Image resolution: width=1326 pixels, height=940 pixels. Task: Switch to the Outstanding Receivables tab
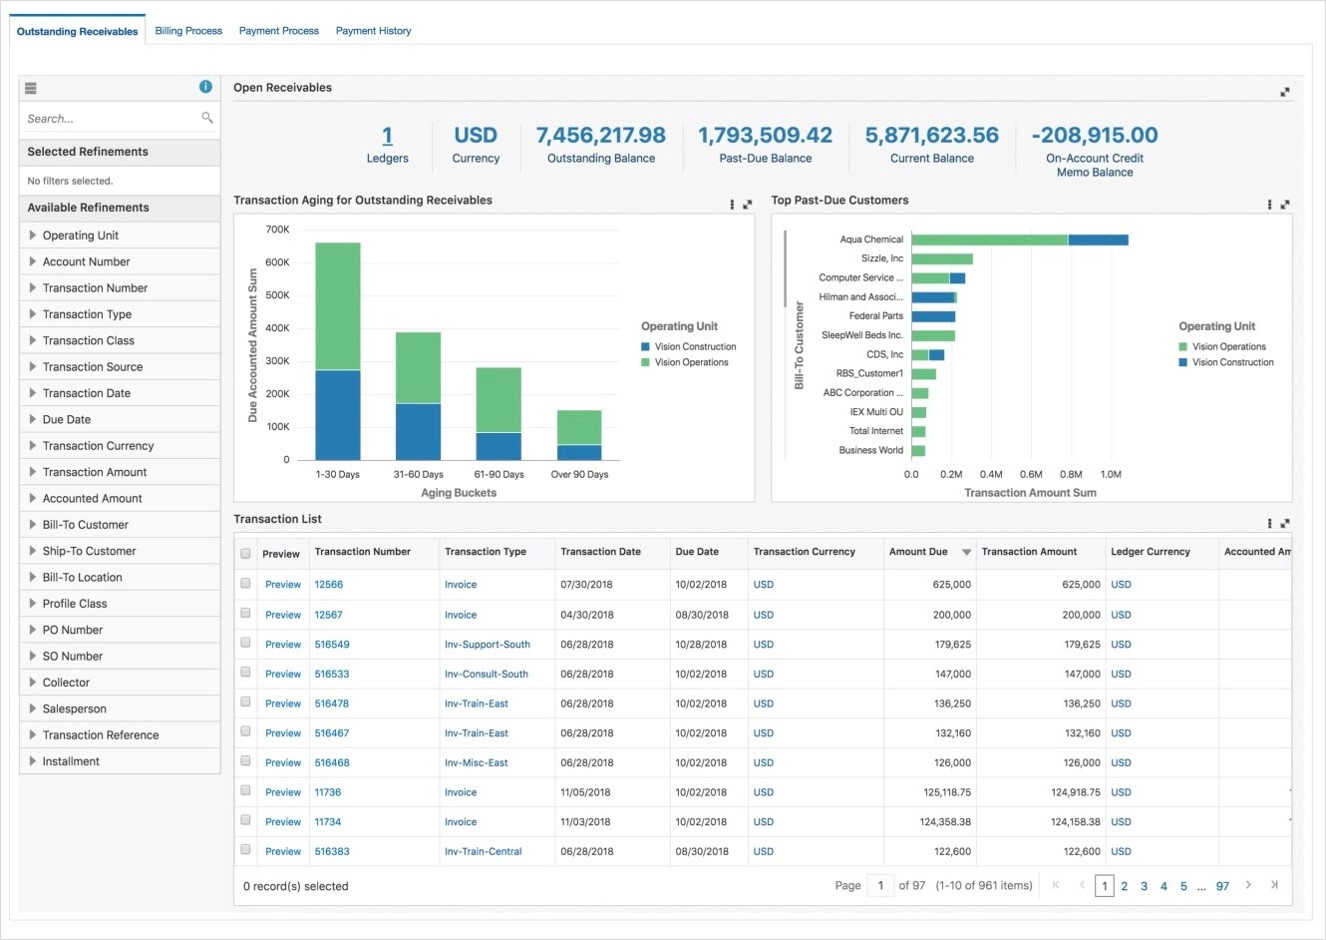pos(78,31)
